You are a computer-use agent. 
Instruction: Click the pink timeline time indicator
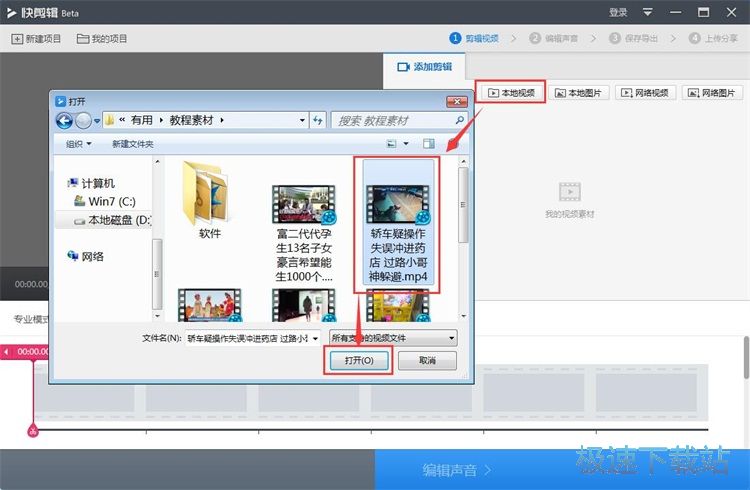click(25, 352)
